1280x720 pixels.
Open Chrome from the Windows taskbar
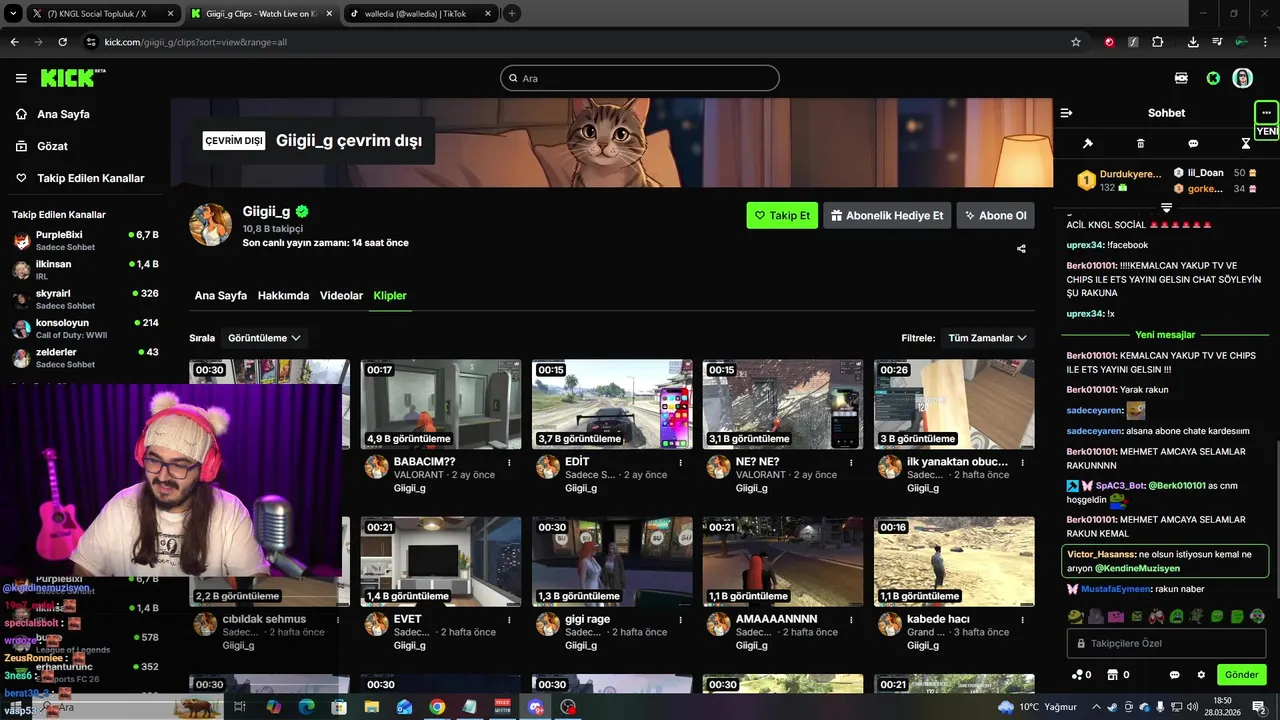[437, 707]
